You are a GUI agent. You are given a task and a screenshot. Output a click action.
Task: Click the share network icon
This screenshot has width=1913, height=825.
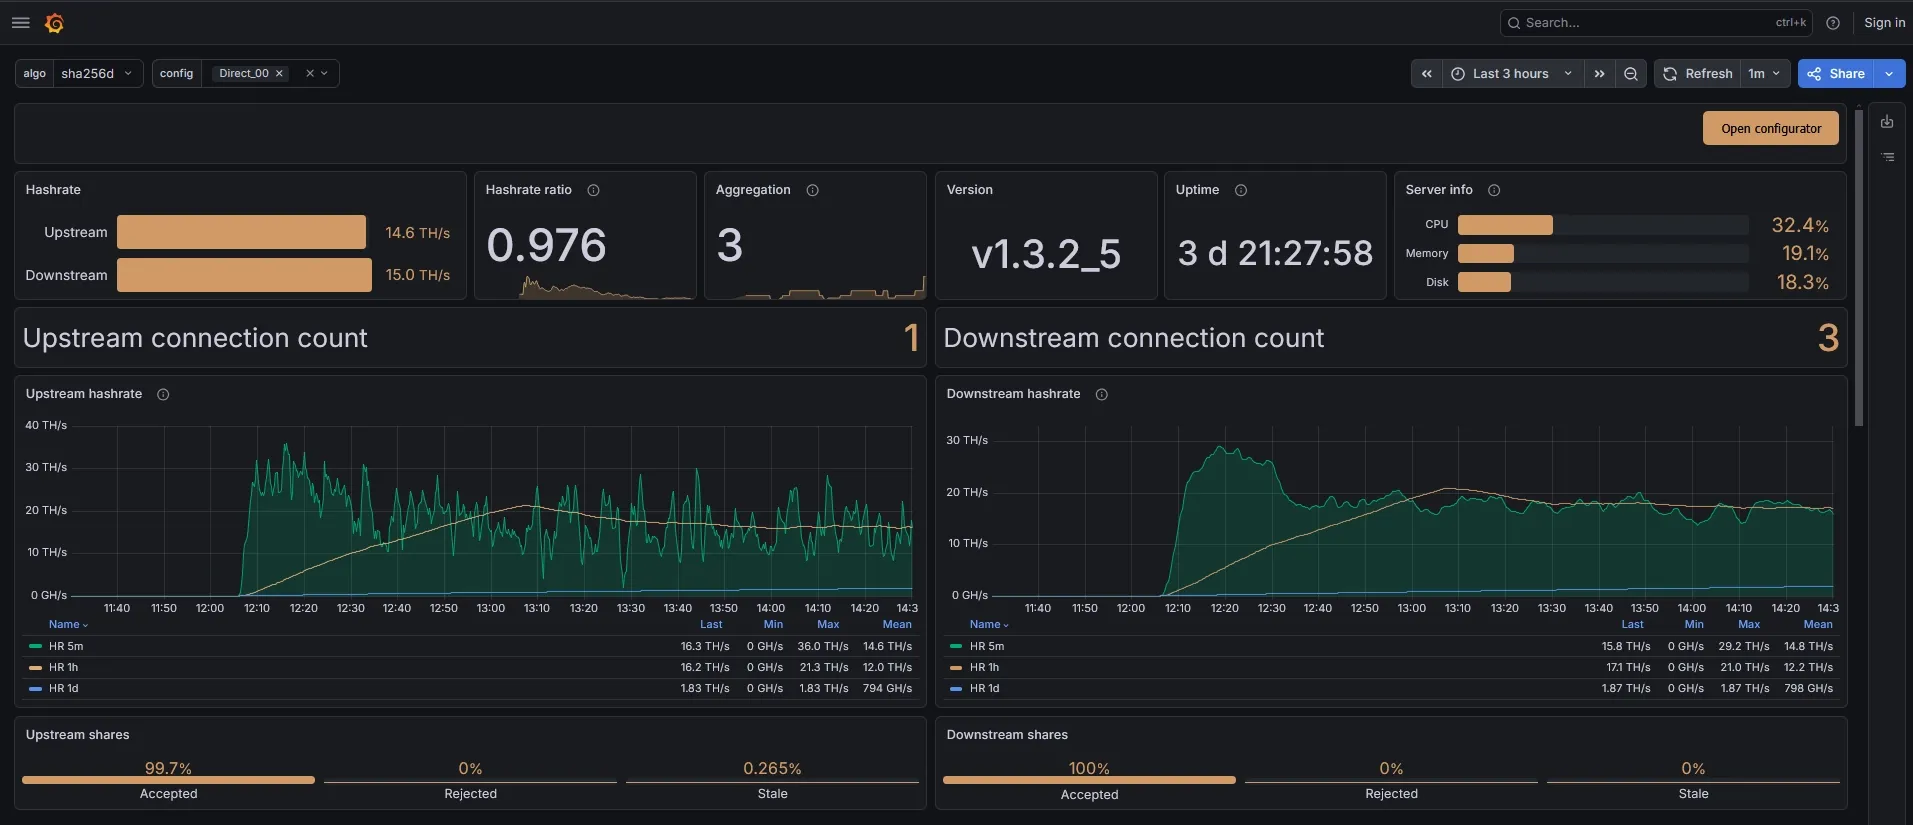point(1814,73)
